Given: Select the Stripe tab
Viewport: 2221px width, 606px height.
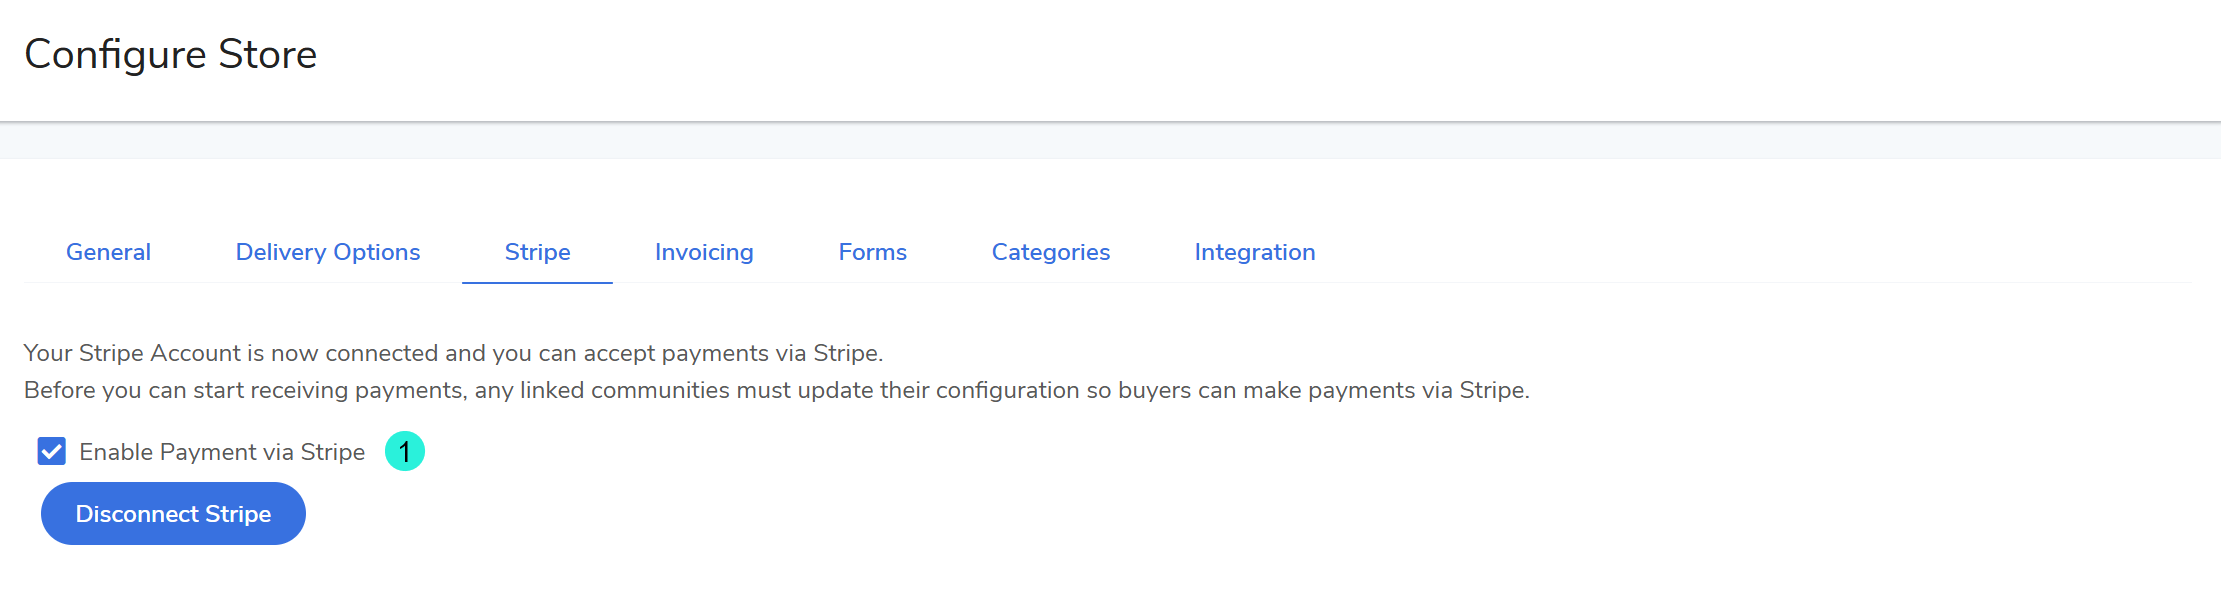Looking at the screenshot, I should pos(537,252).
